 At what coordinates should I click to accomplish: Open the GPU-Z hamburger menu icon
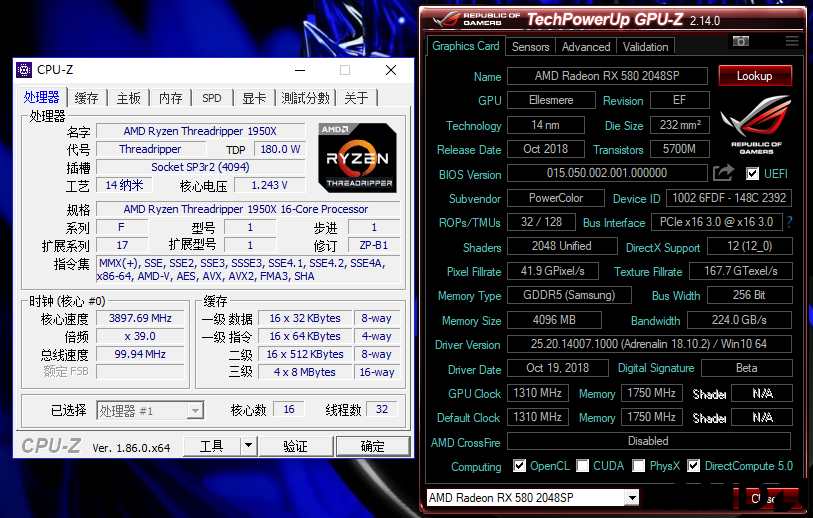(792, 41)
